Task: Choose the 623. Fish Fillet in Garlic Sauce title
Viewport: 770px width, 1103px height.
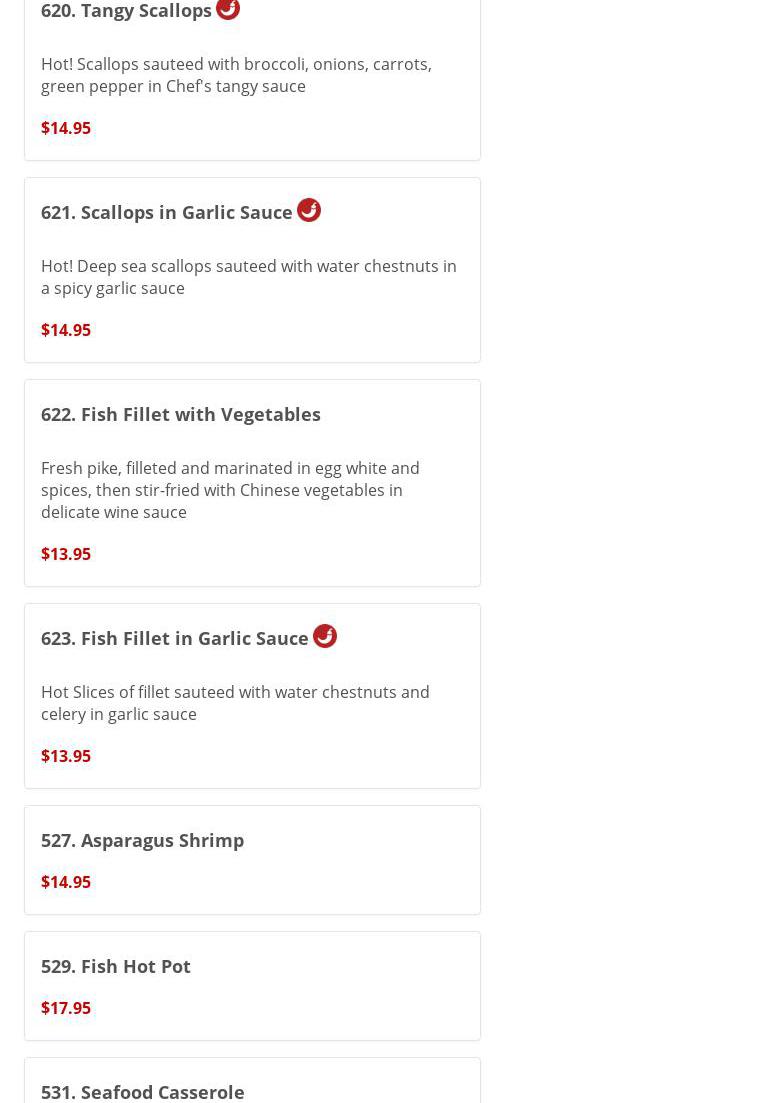Action: coord(174,638)
